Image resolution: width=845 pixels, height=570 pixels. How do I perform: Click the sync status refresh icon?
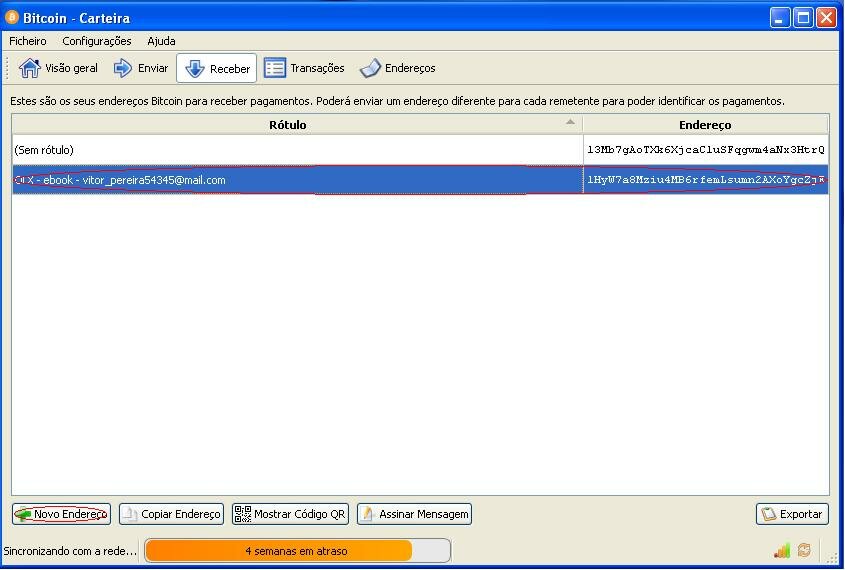804,550
